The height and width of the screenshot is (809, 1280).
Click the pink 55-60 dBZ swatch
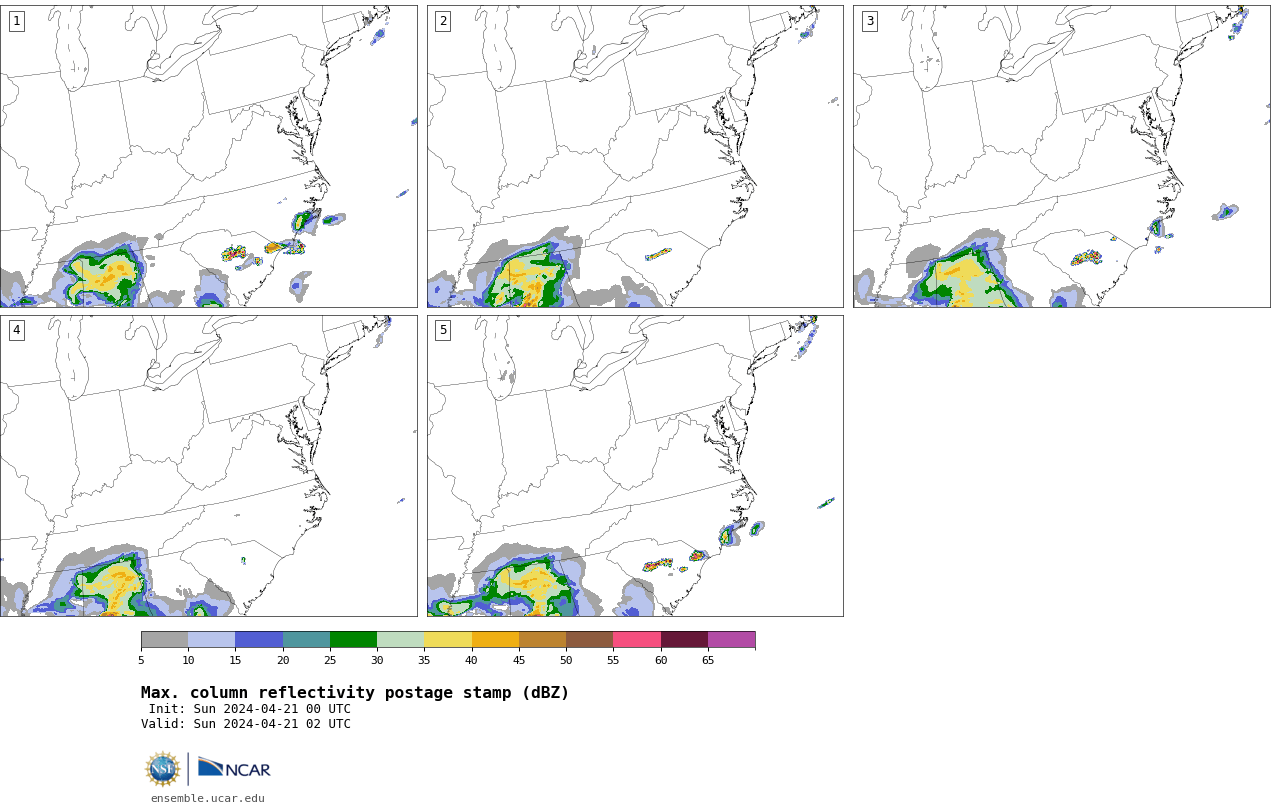pyautogui.click(x=637, y=640)
